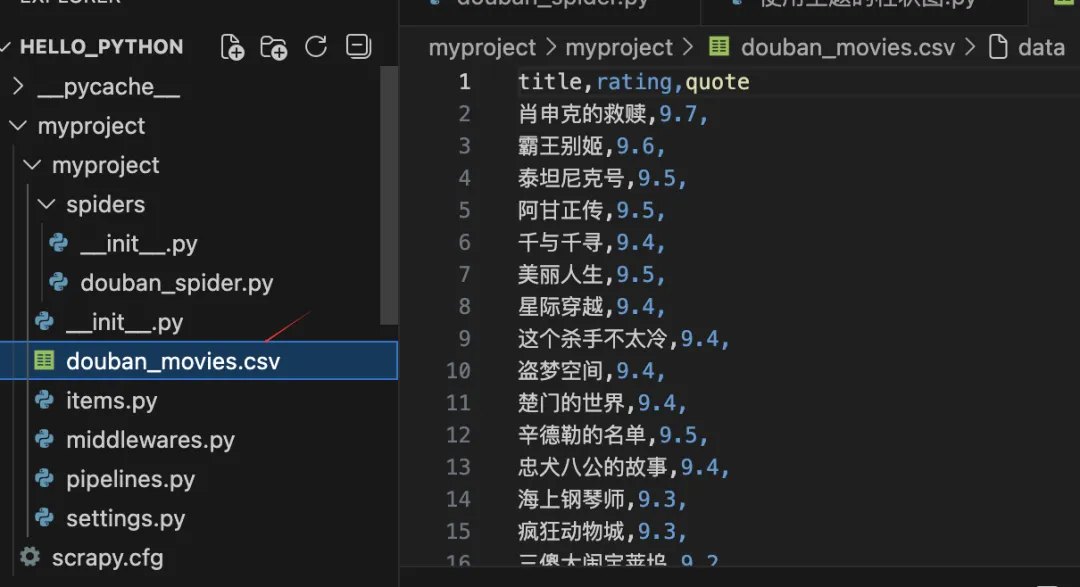Viewport: 1080px width, 587px height.
Task: Click the line with 疯狂动物城,9.3
Action: [x=603, y=532]
